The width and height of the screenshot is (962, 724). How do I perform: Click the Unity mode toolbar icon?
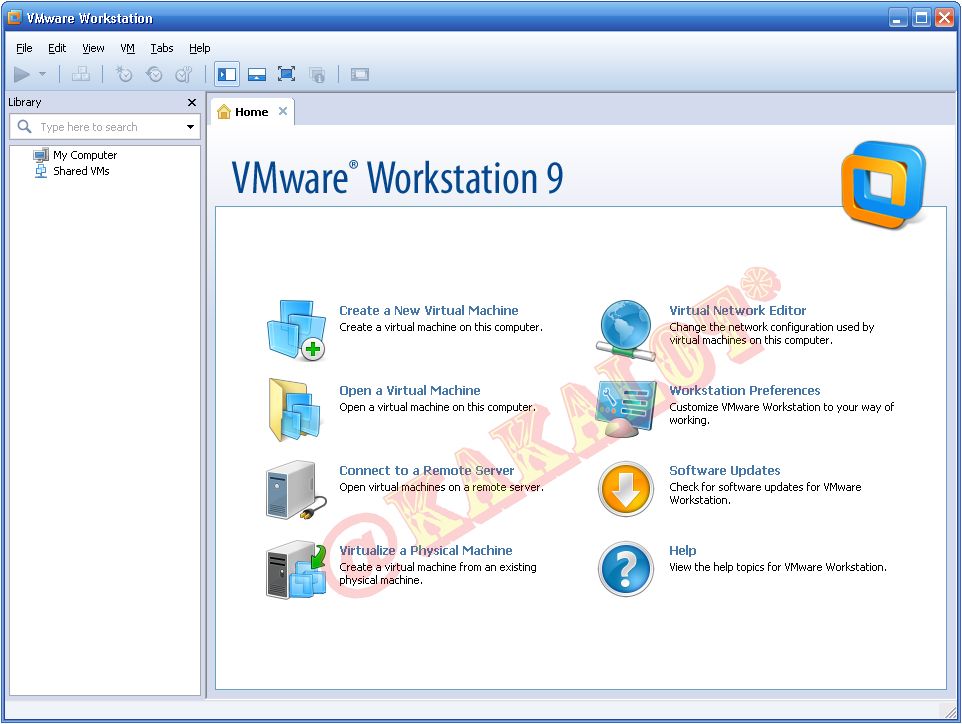click(317, 75)
